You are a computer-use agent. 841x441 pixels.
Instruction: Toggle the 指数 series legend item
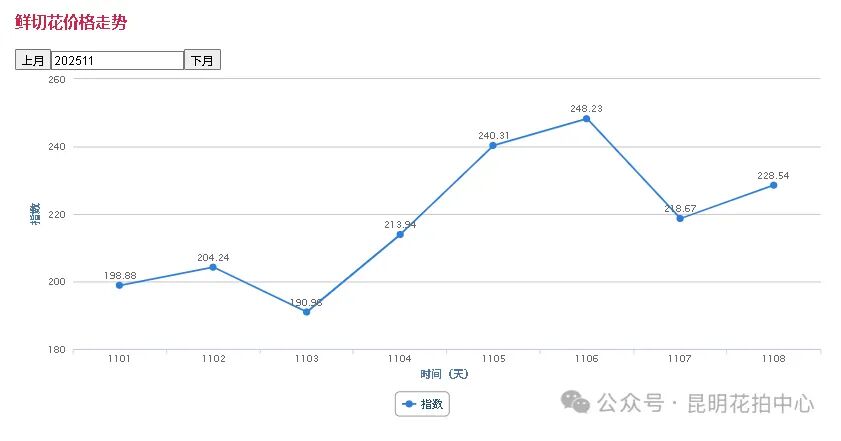pyautogui.click(x=423, y=404)
